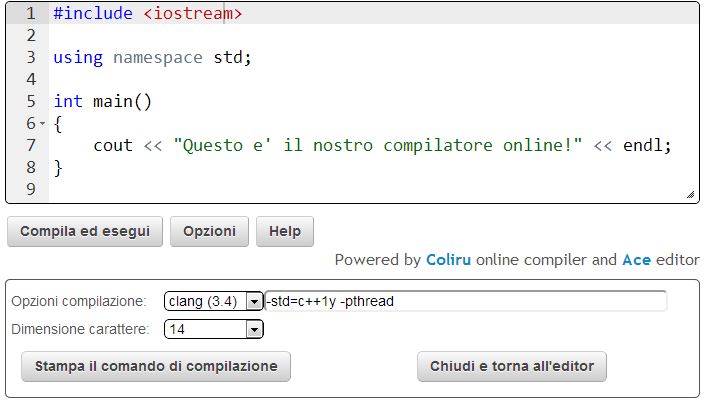Click Chiudi e torna all'editor

pyautogui.click(x=511, y=366)
